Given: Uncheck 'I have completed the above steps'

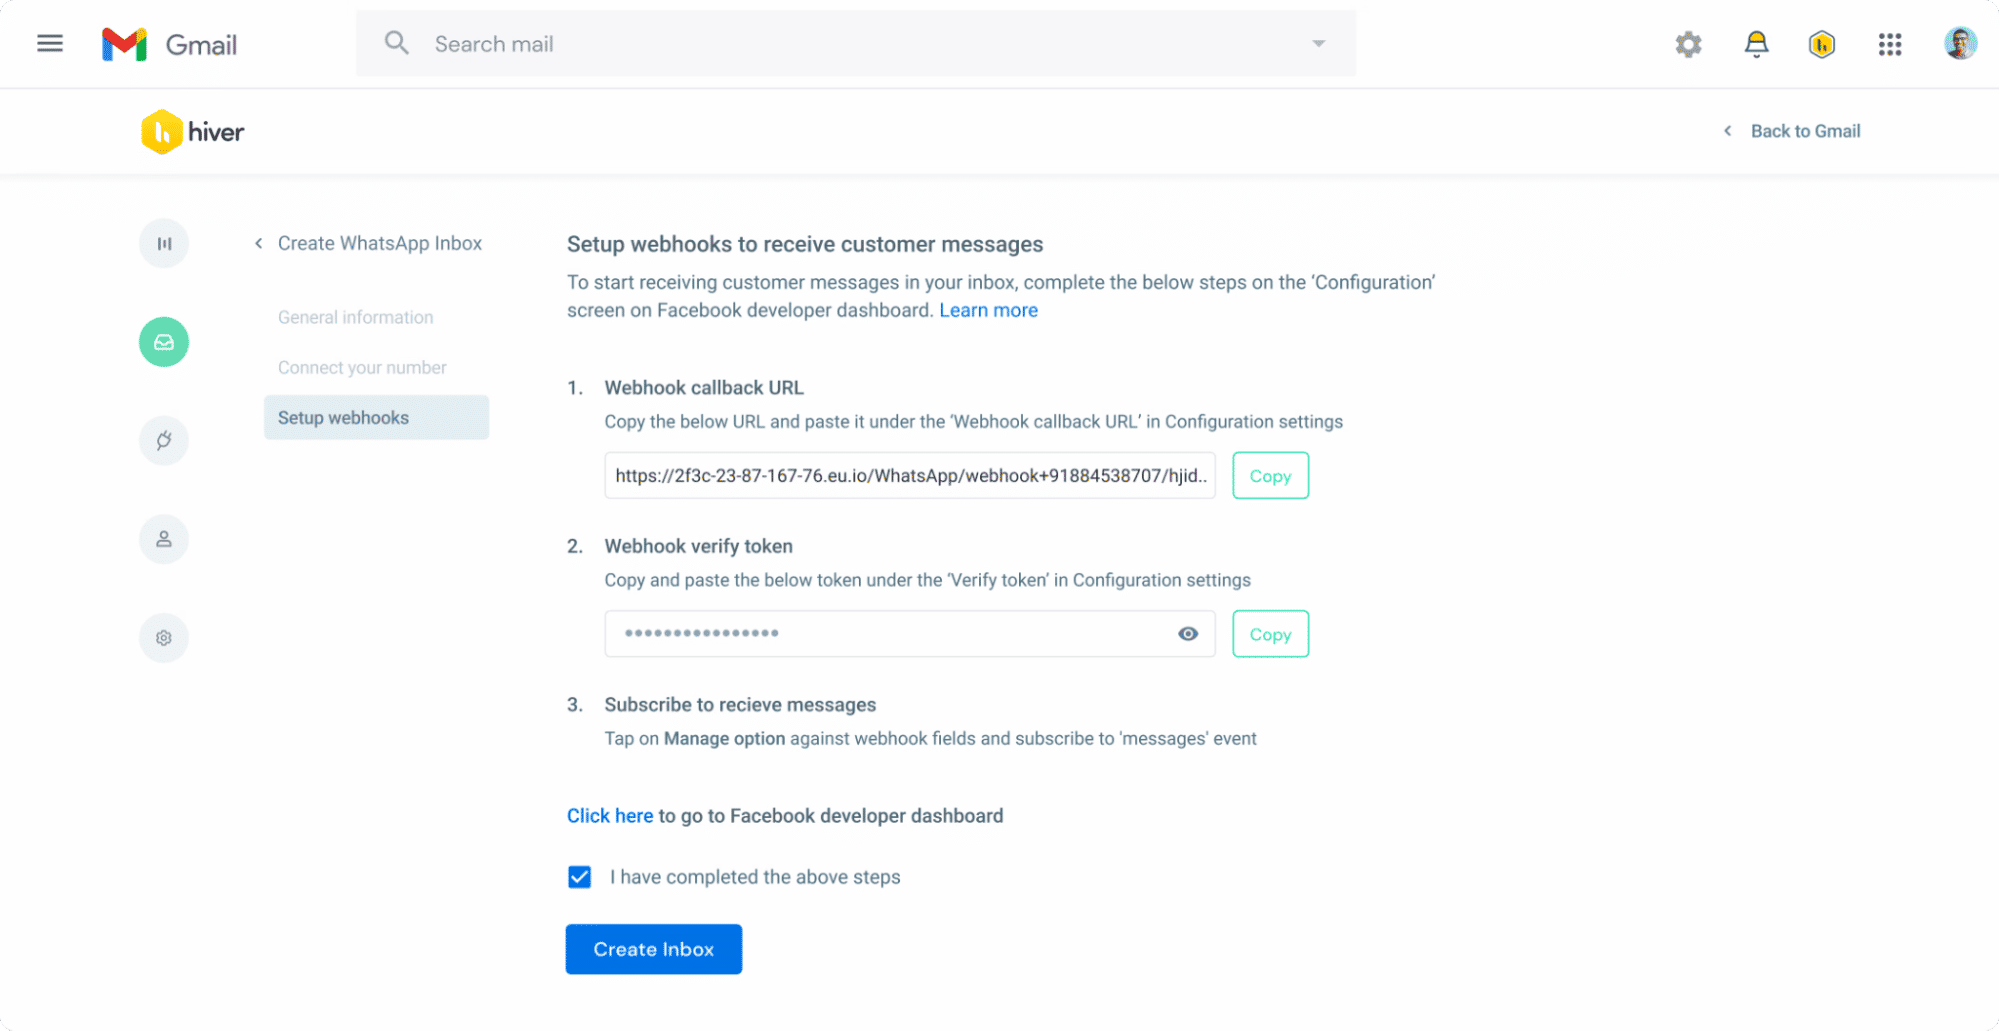Looking at the screenshot, I should click(580, 877).
